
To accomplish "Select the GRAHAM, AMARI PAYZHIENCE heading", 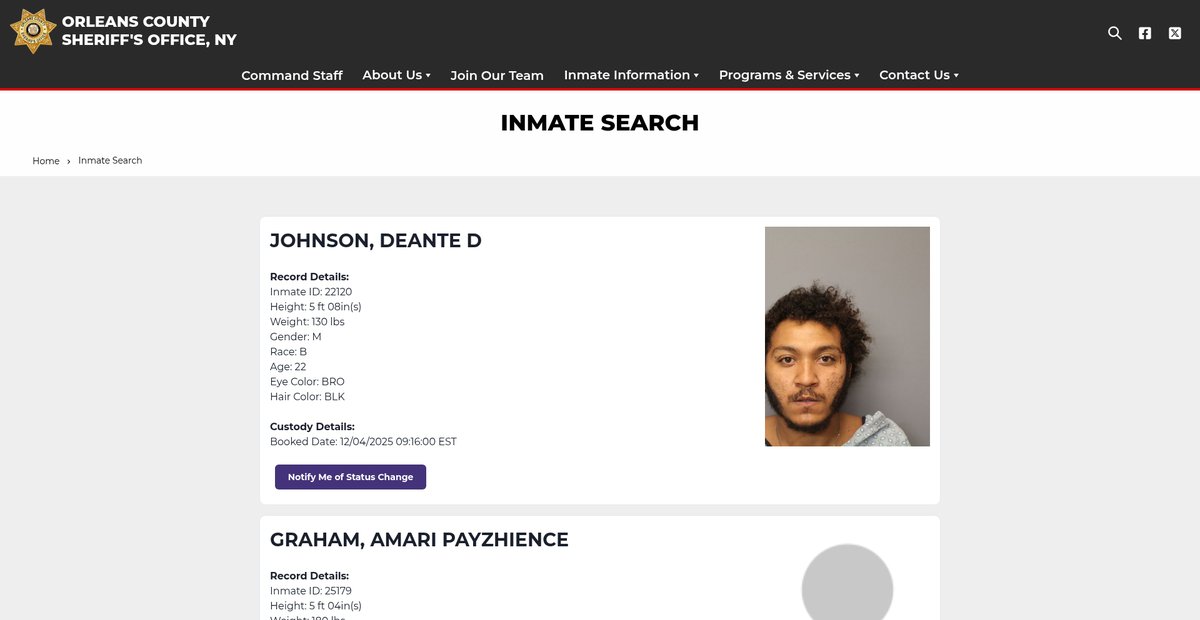I will click(x=419, y=540).
